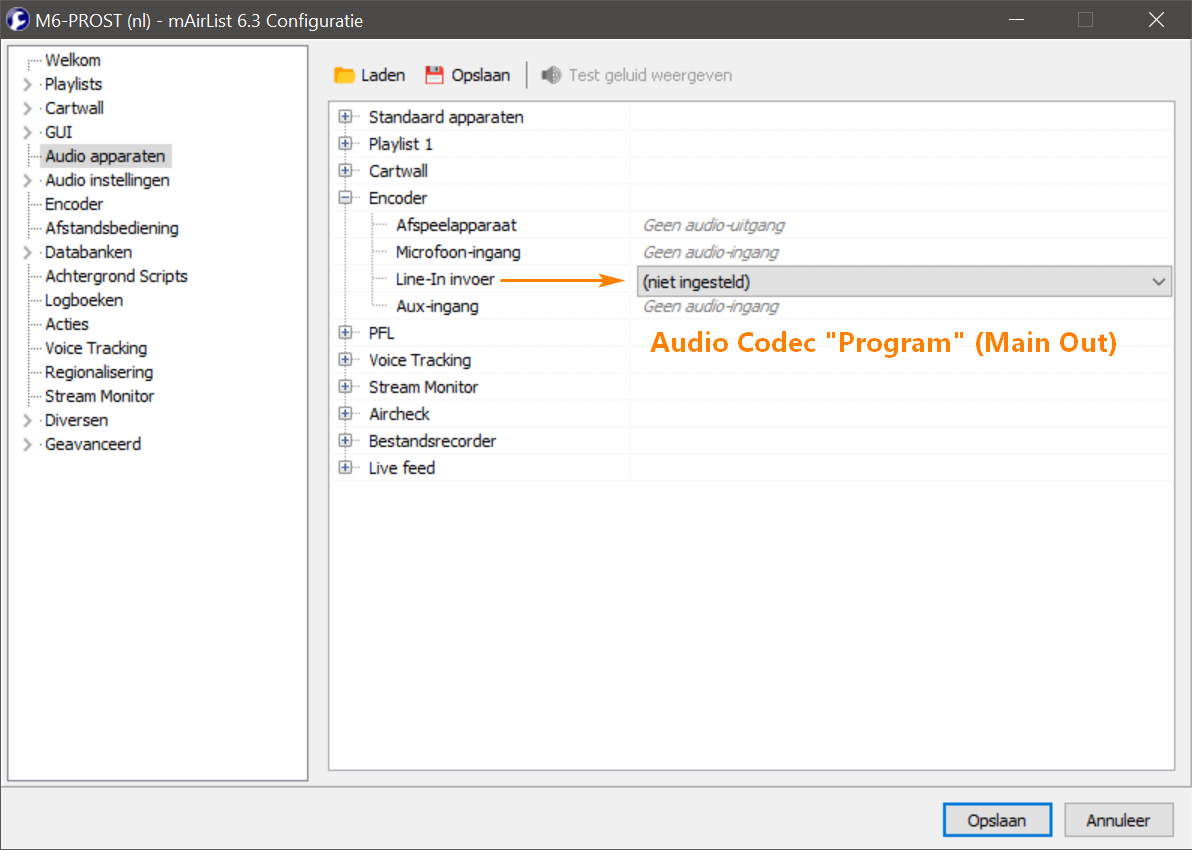The height and width of the screenshot is (850, 1192).
Task: Expand Standaard apparaten node
Action: [346, 117]
